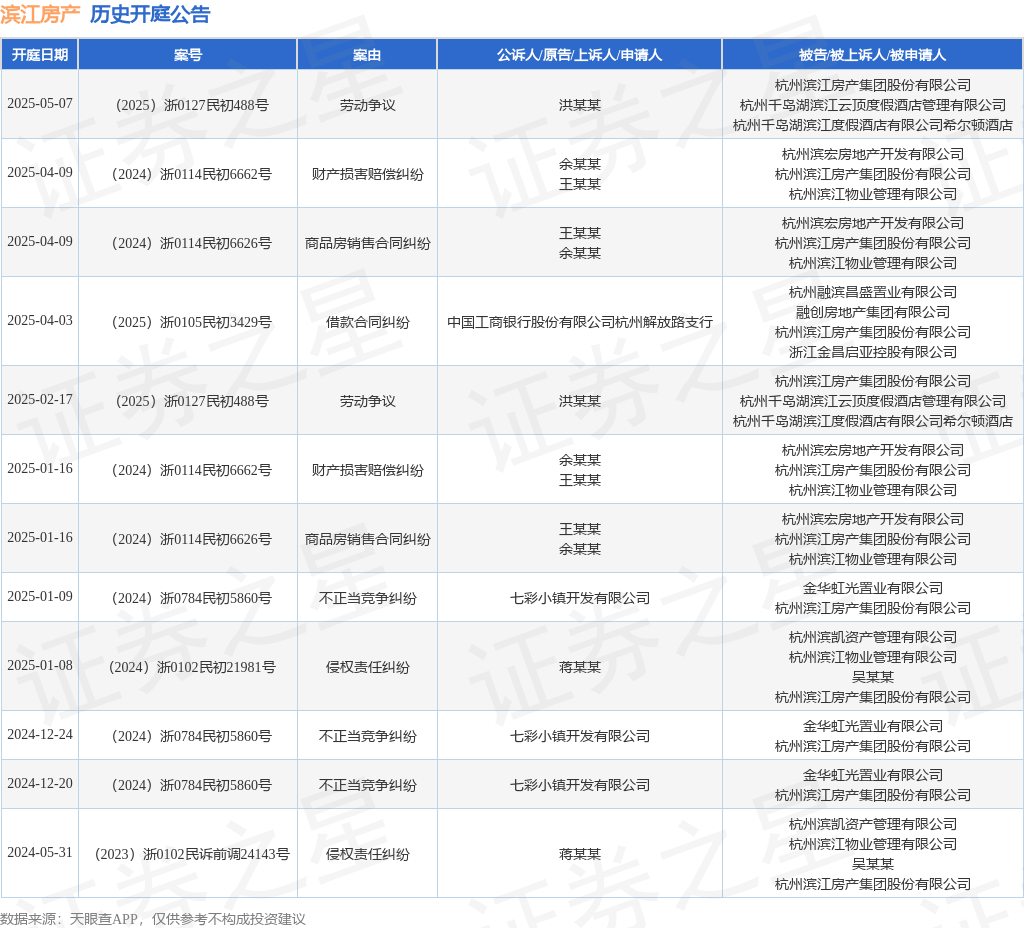Click case number 浙0114民初6662号 in the 2025-01-16 row
This screenshot has height=928, width=1024.
pyautogui.click(x=192, y=470)
